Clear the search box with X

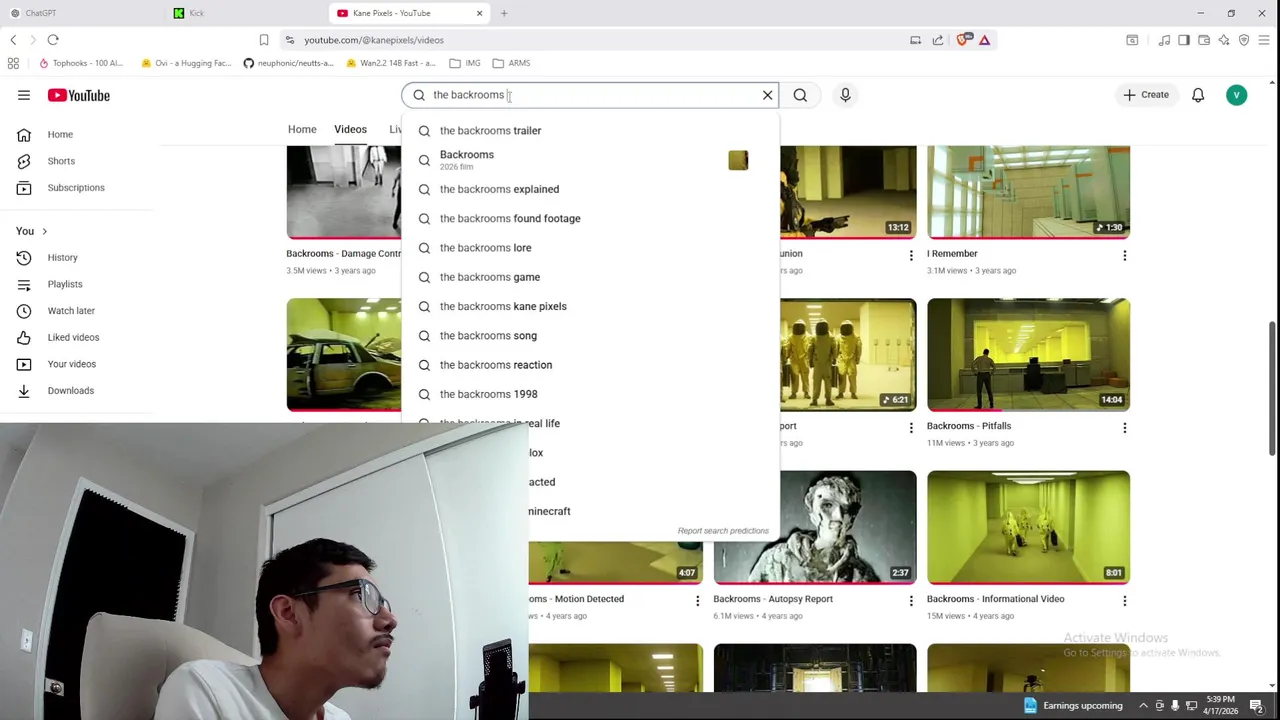[767, 95]
